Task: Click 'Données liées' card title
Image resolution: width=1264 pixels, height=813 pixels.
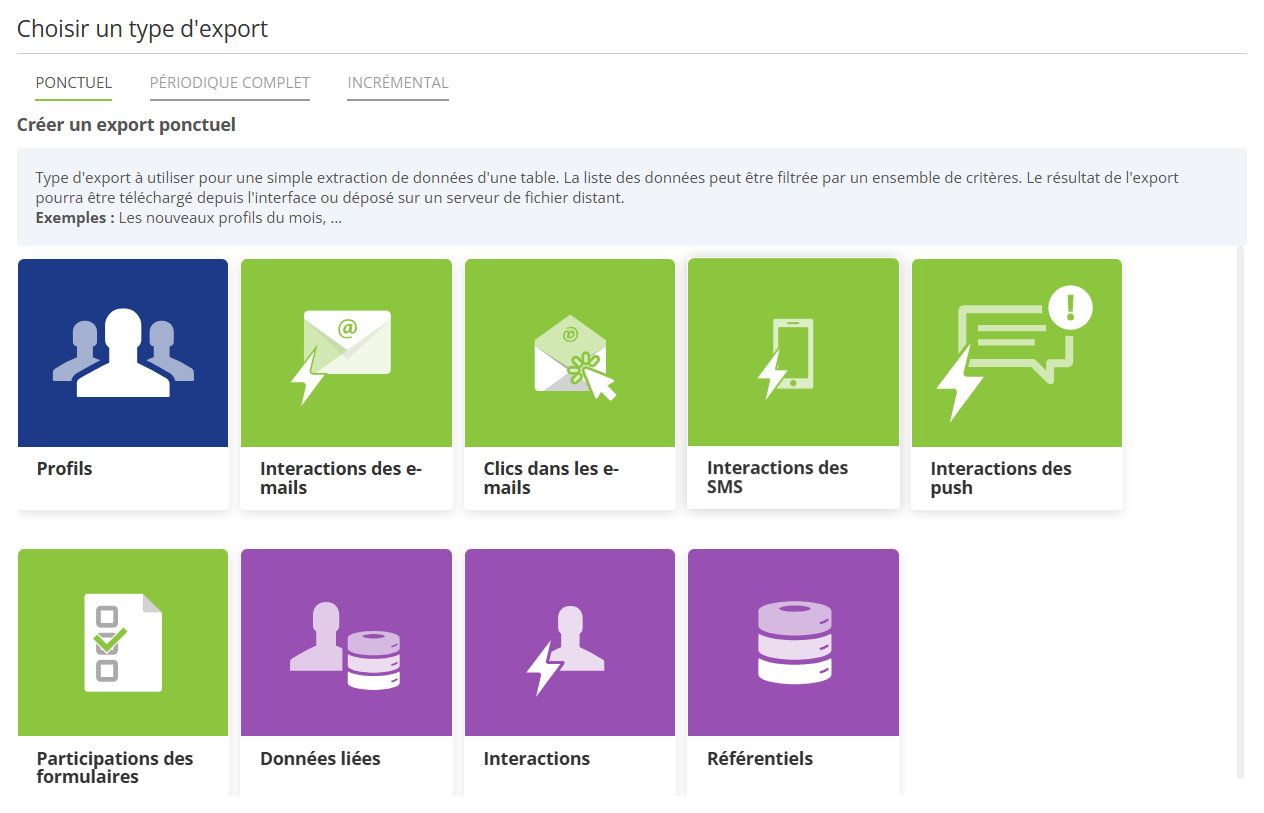Action: point(320,758)
